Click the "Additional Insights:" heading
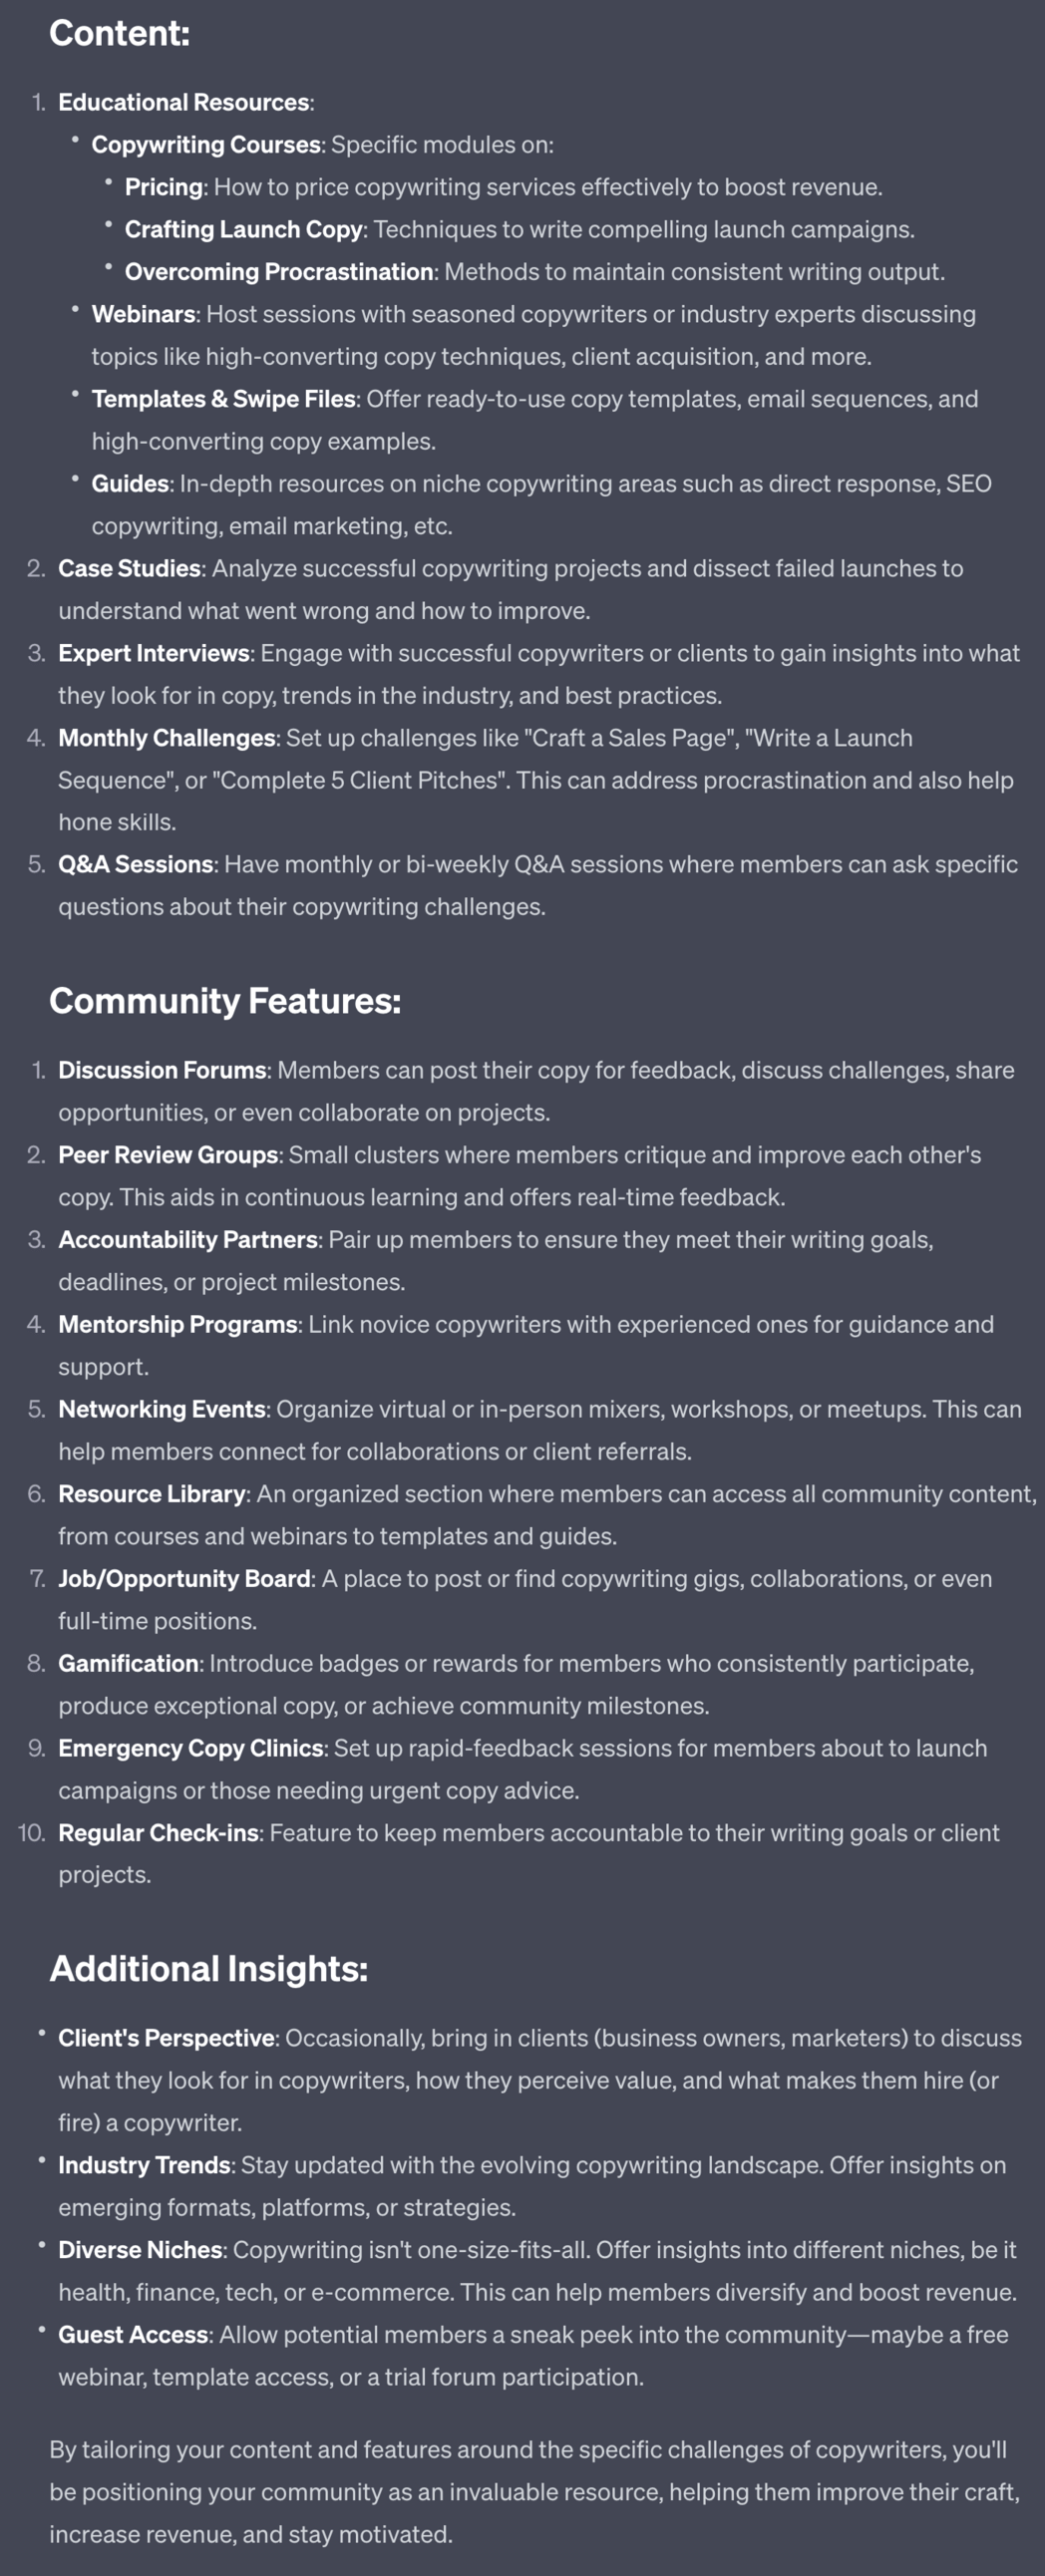The image size is (1045, 2576). tap(208, 1968)
